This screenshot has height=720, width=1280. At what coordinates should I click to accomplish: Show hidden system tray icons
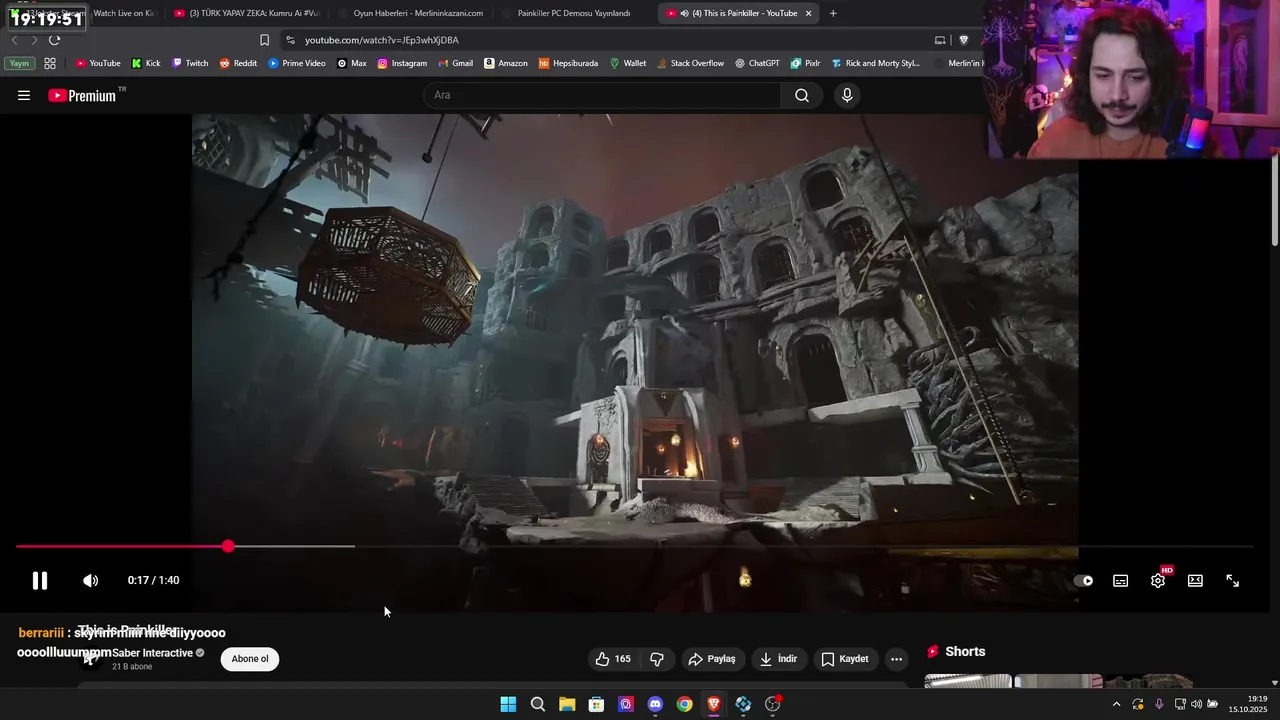click(1116, 704)
